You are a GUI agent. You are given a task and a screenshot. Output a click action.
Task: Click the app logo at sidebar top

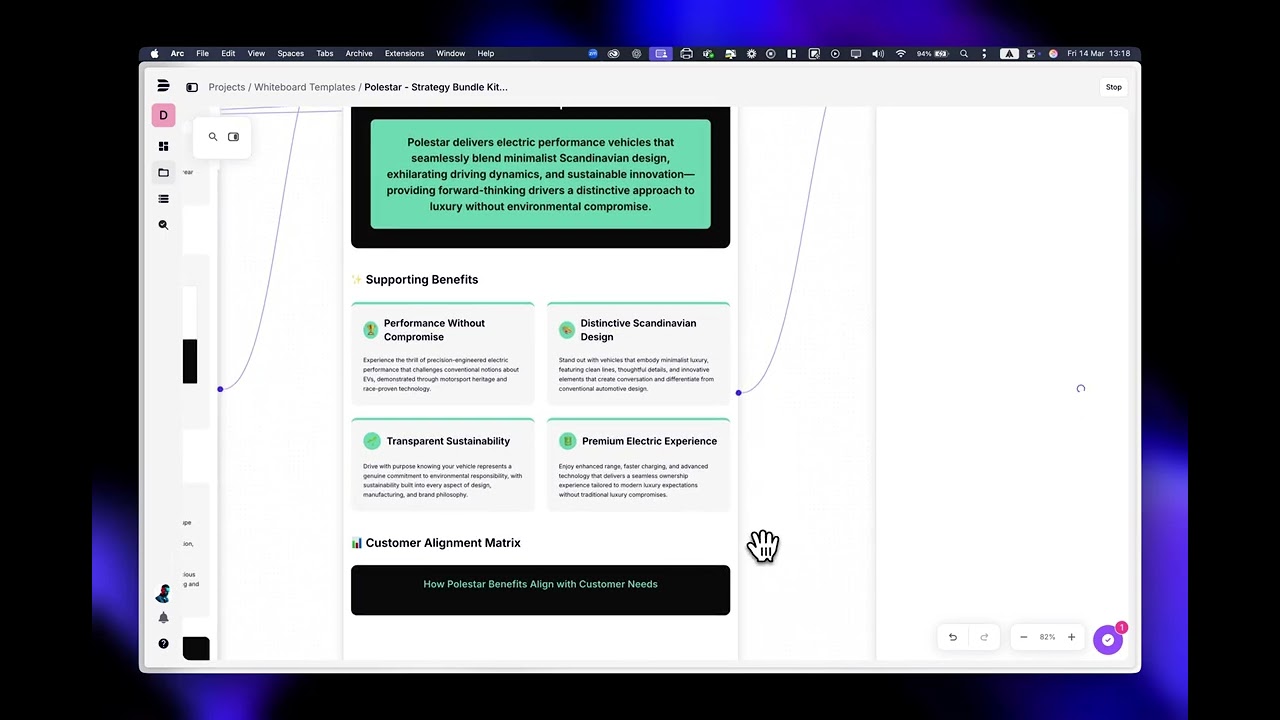tap(163, 86)
